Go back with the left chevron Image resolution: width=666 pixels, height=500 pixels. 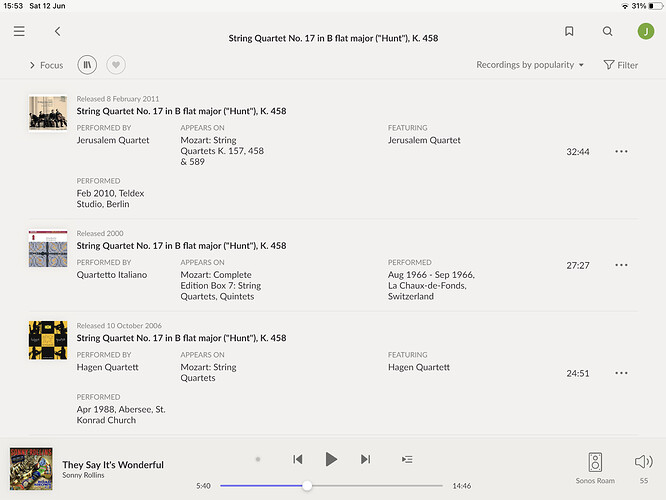tap(57, 31)
